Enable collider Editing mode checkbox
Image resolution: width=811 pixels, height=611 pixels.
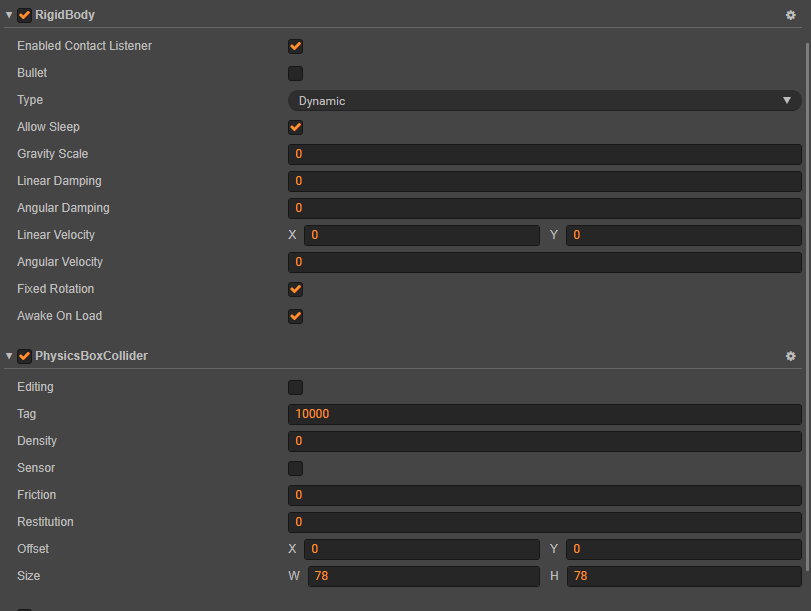point(295,387)
